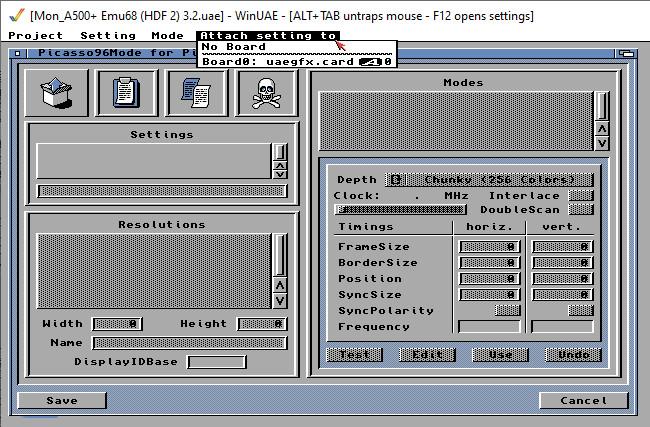
Task: Click the vertical BorderSize field
Action: (x=563, y=262)
